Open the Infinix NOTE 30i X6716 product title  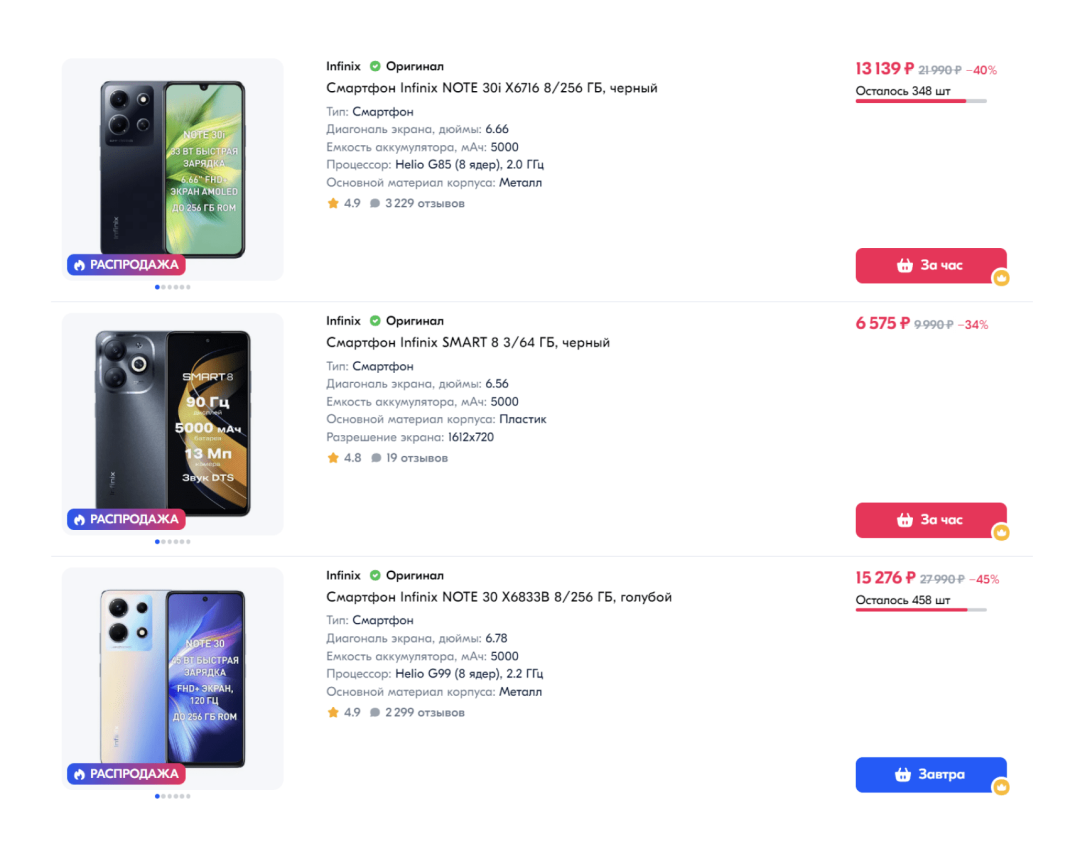tap(492, 88)
